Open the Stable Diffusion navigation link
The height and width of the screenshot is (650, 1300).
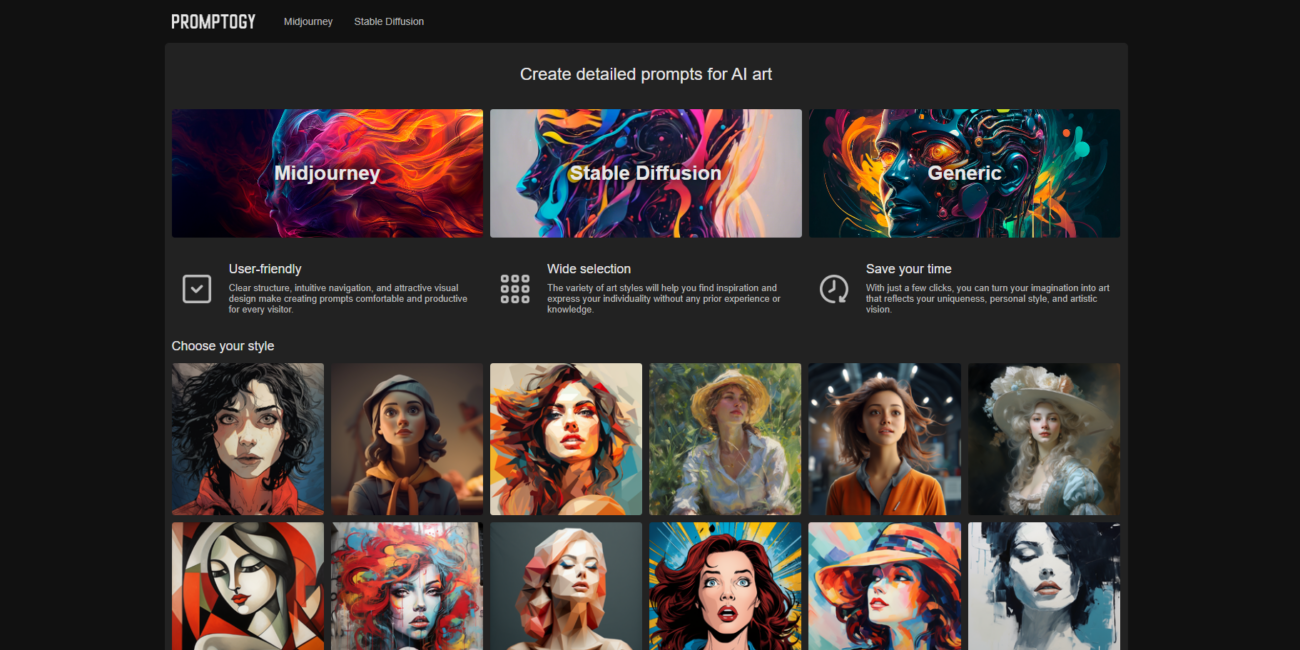pos(389,21)
